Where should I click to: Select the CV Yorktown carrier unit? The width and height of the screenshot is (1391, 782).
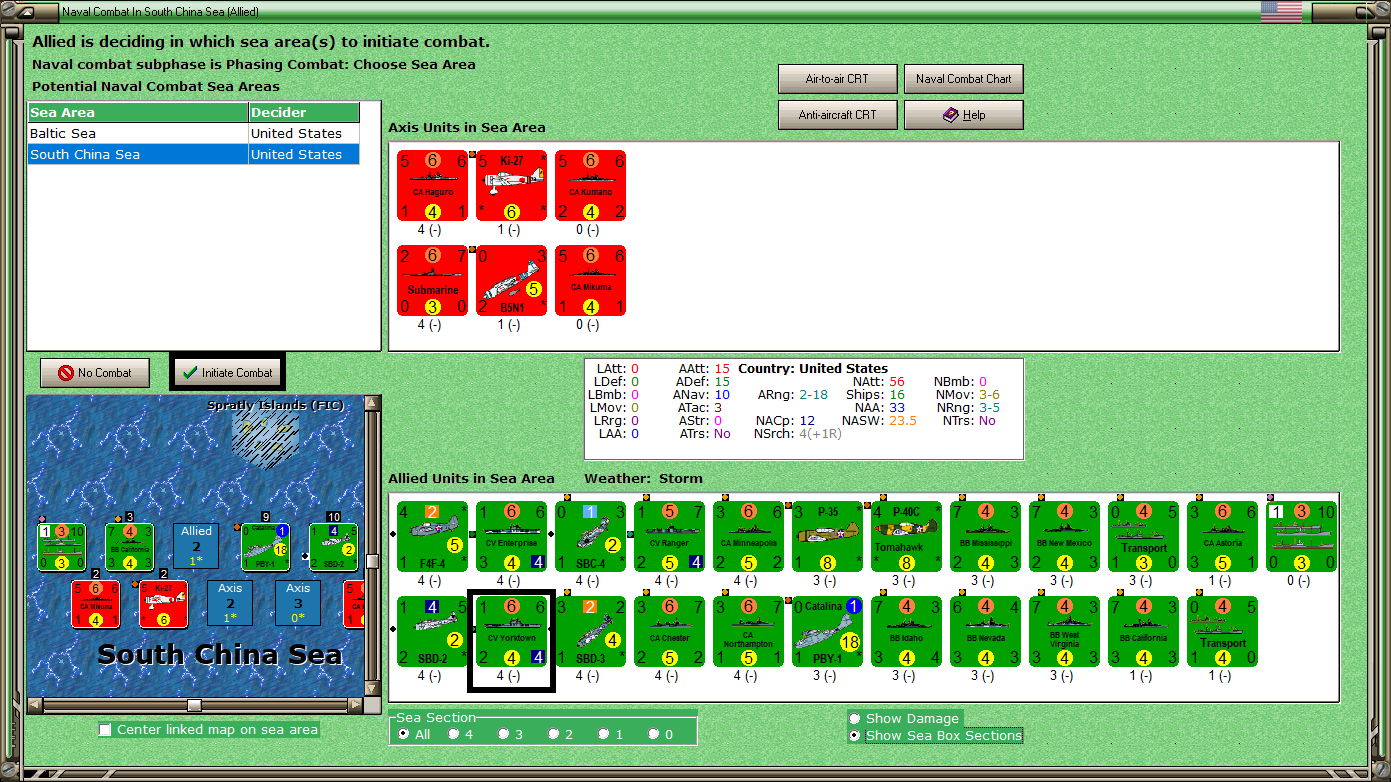(511, 632)
